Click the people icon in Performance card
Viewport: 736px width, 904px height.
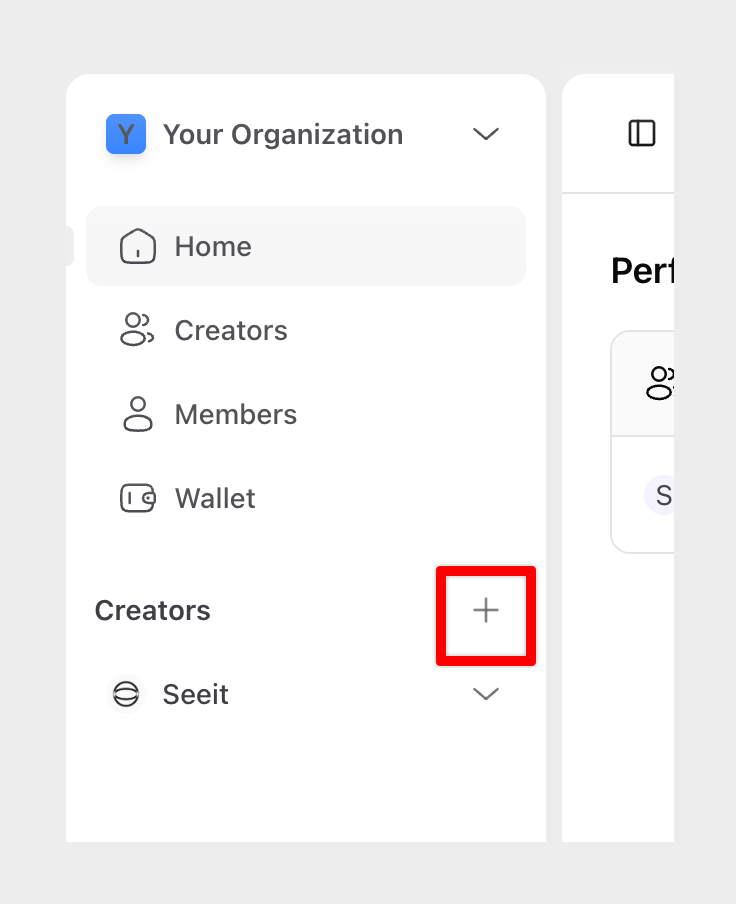tap(660, 382)
